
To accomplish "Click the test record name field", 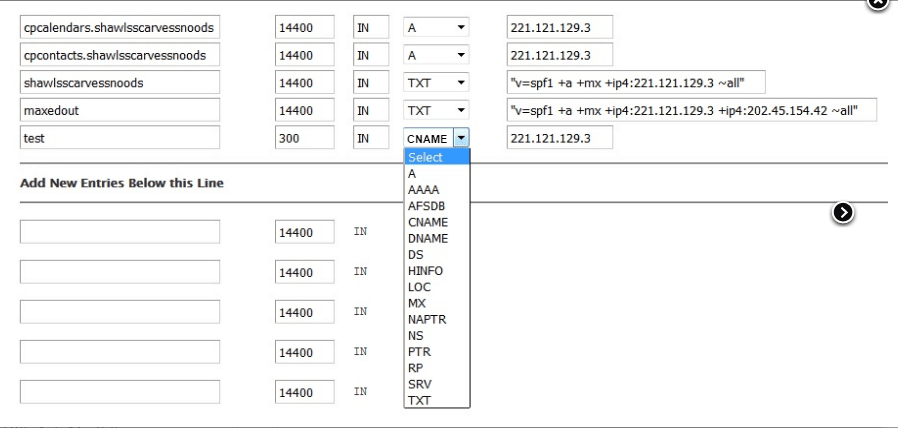I will (x=119, y=138).
